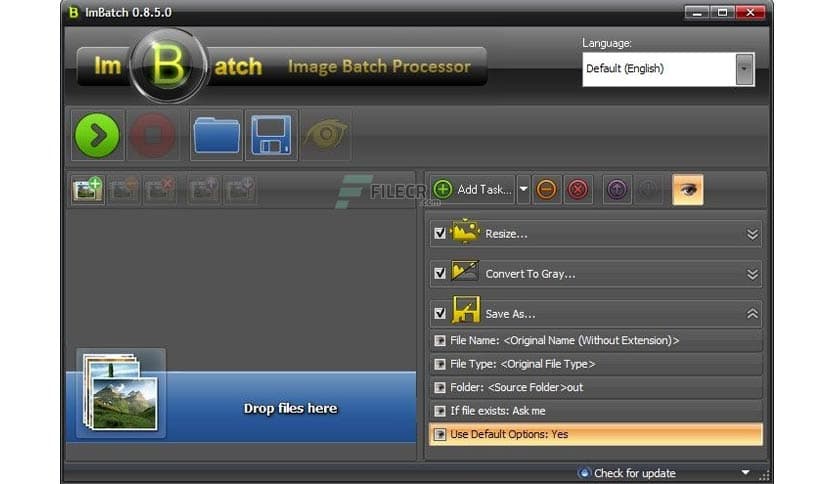Click the Use Default Options row arrow icon
The width and height of the screenshot is (836, 484).
pos(440,434)
